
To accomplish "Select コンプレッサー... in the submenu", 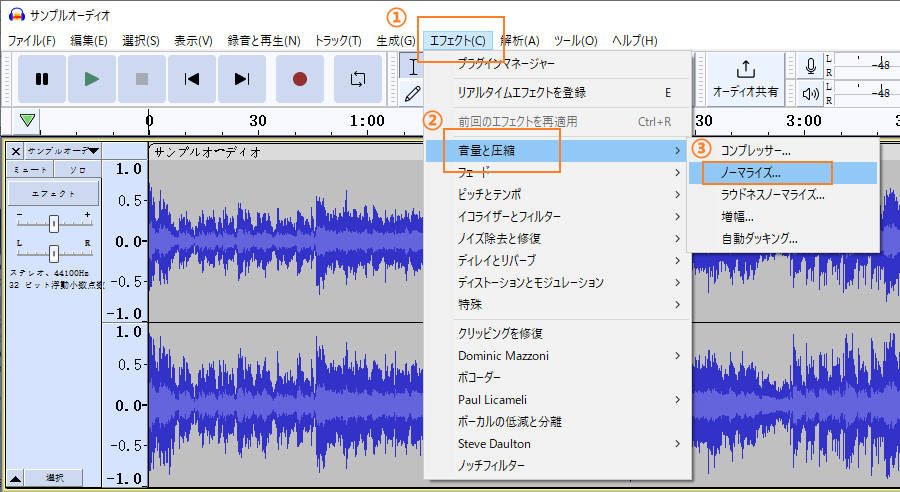I will [x=783, y=151].
